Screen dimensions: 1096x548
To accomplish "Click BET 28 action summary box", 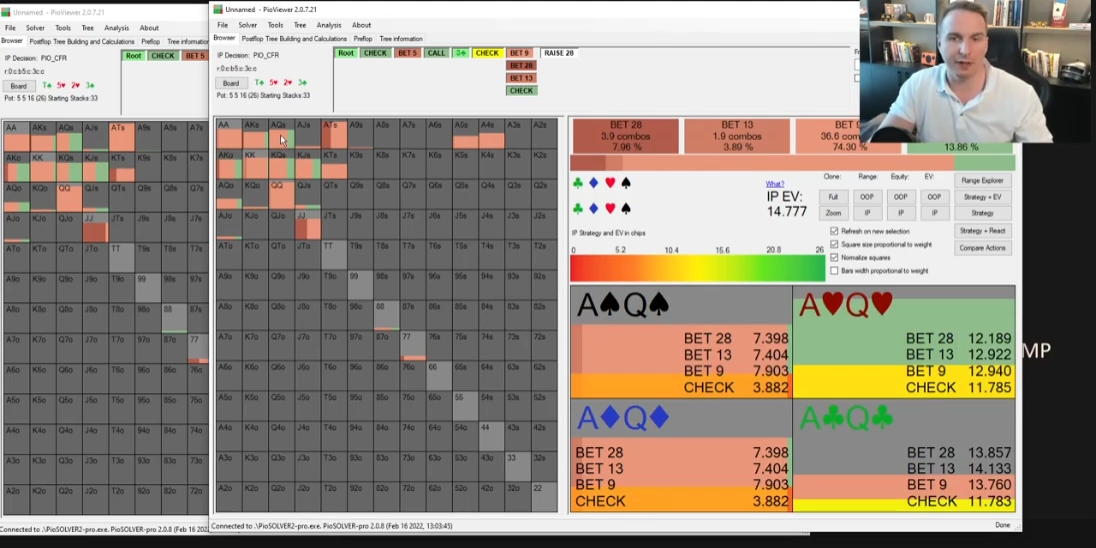I will click(x=626, y=136).
